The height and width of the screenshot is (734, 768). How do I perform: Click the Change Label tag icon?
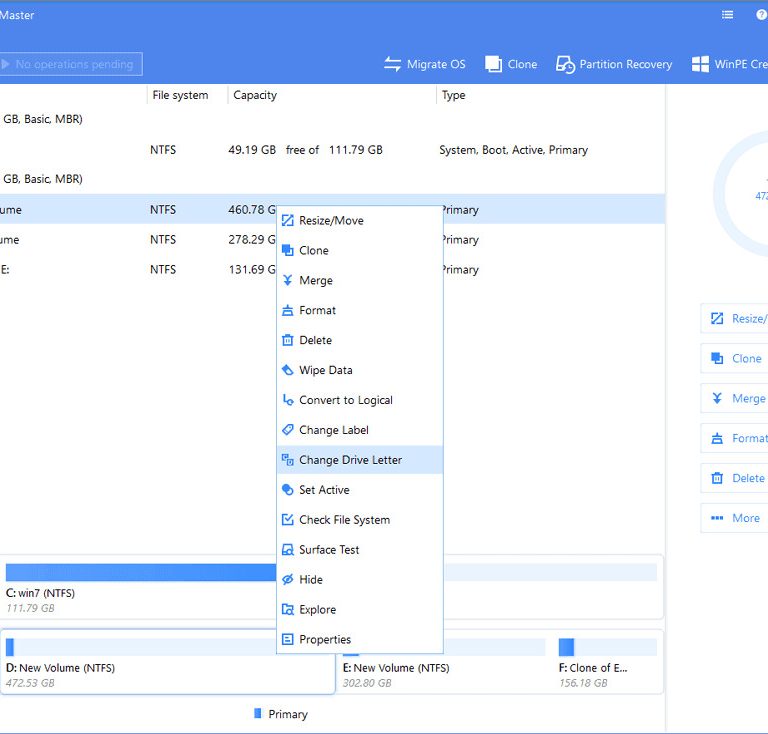pyautogui.click(x=288, y=430)
